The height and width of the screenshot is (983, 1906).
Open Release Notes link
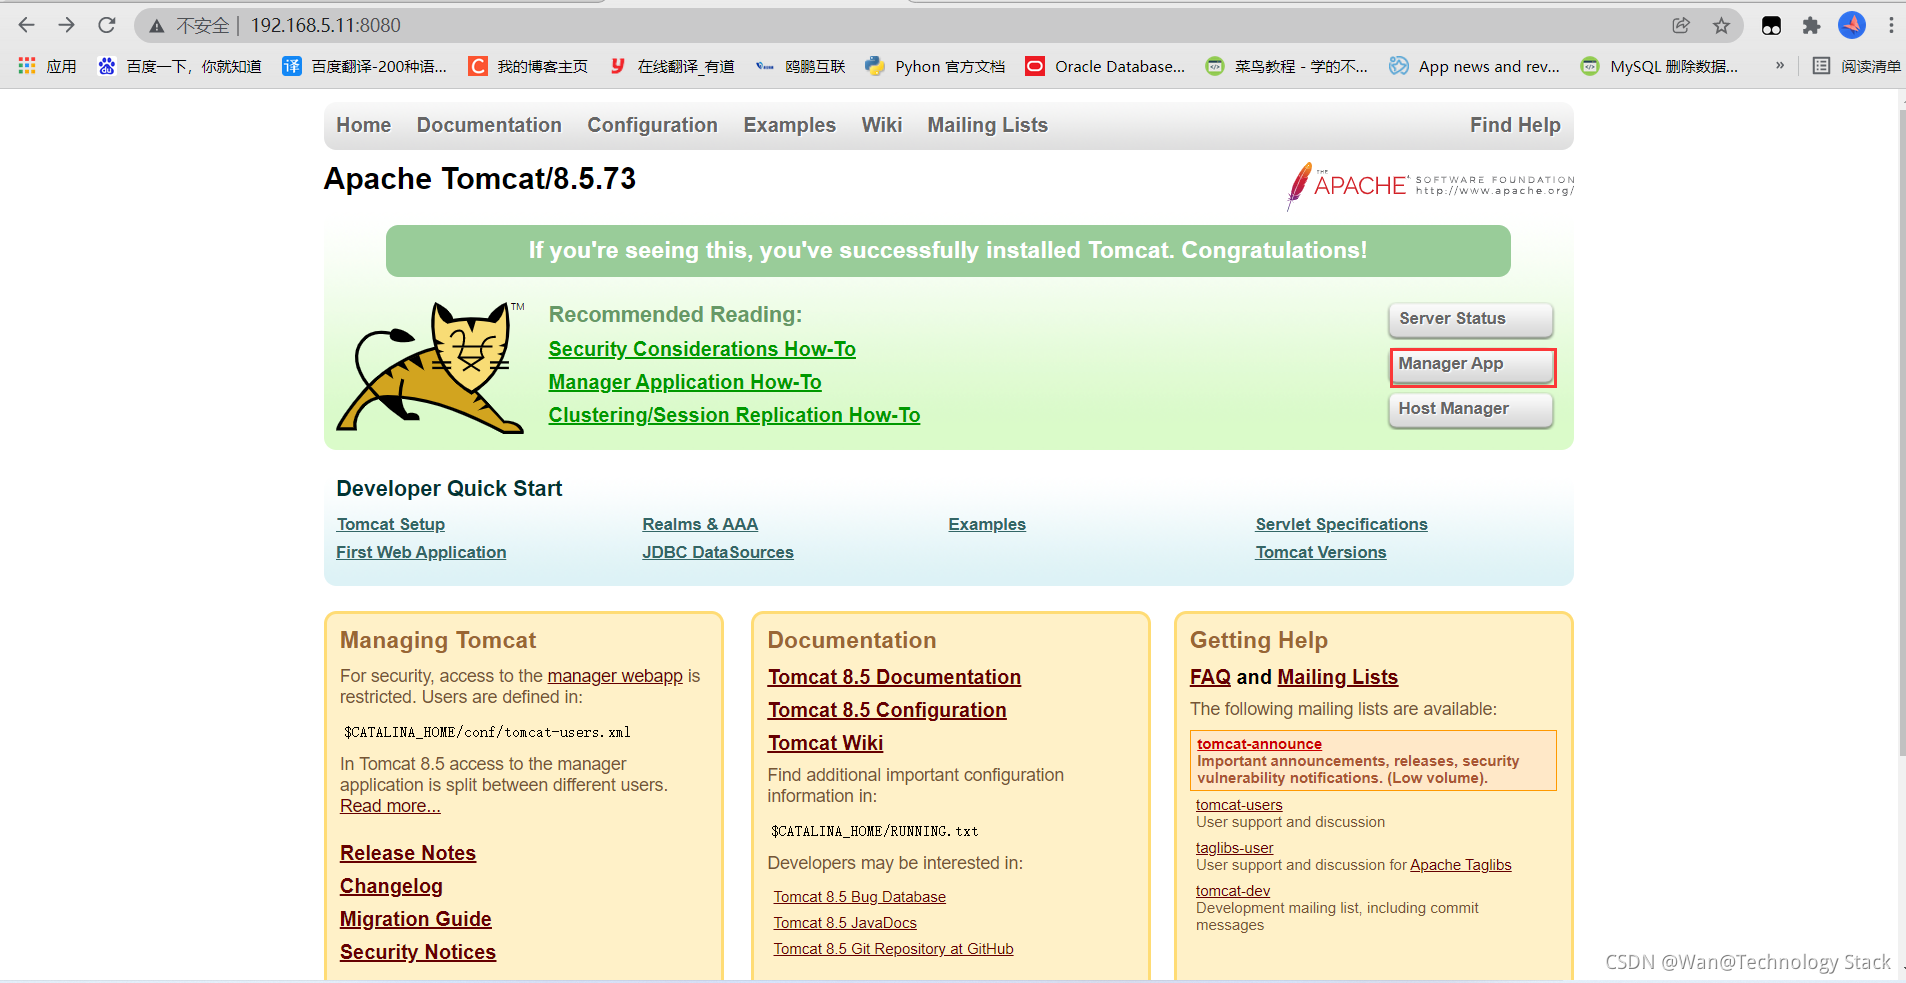(408, 853)
